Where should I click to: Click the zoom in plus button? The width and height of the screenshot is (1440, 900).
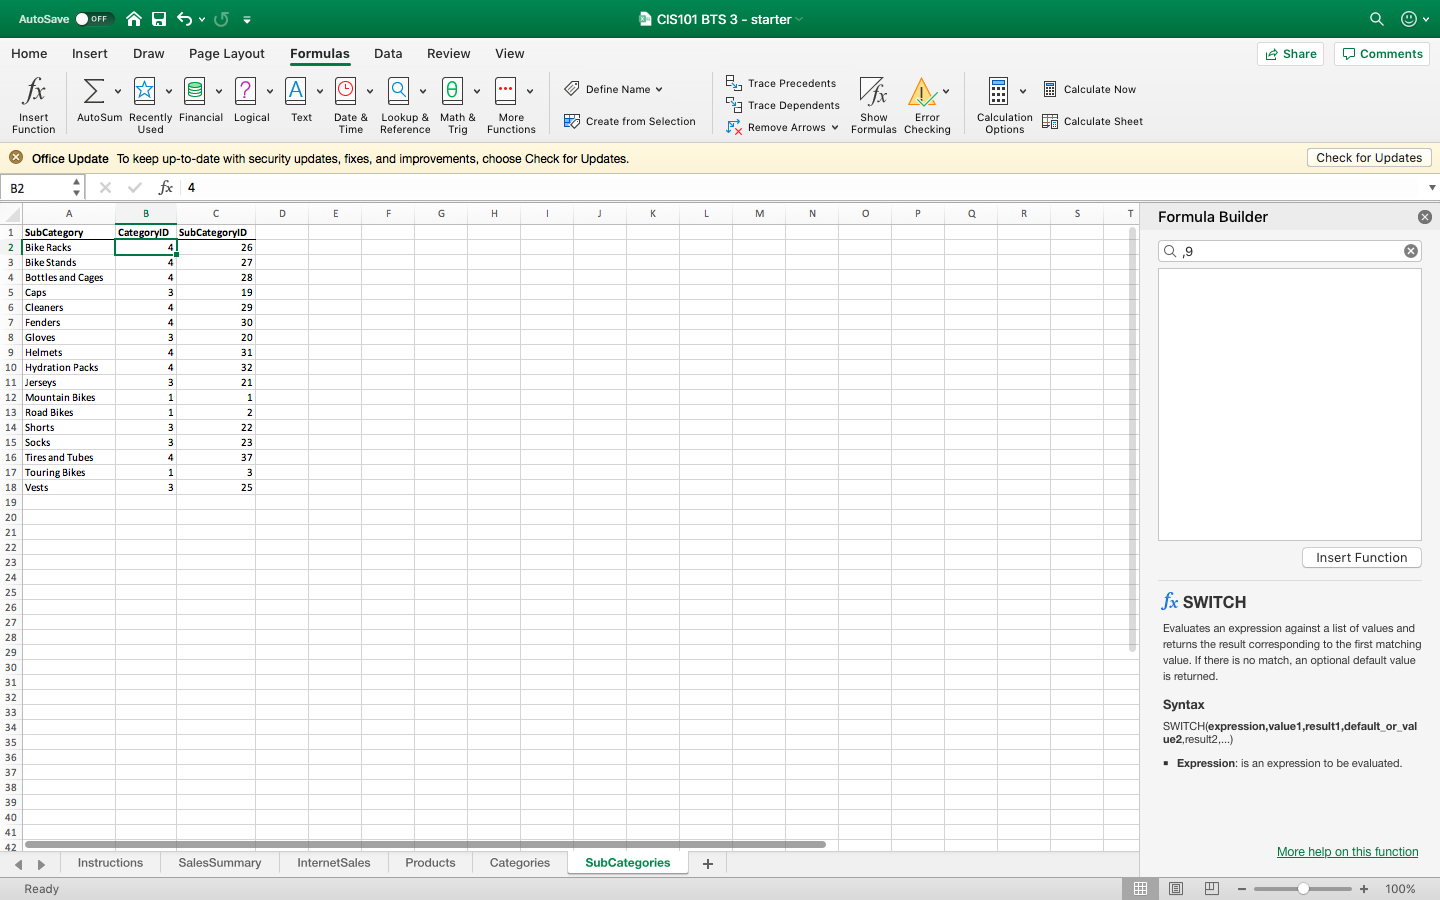tap(1364, 888)
